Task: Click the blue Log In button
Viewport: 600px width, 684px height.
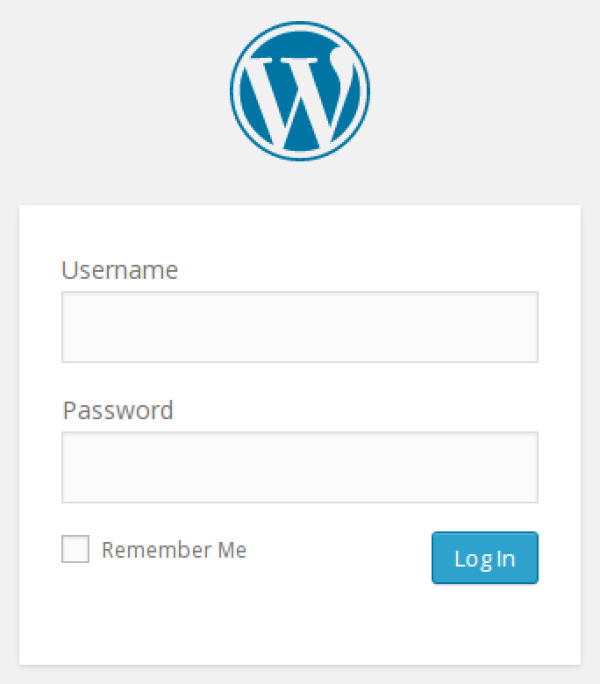Action: tap(485, 557)
